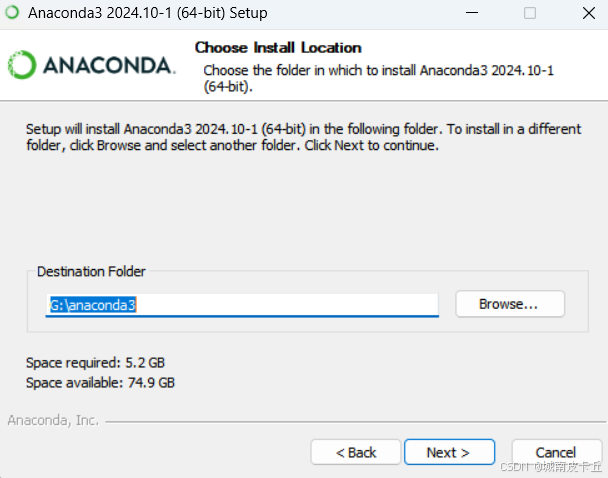Screen dimensions: 608x478
Task: Click the Space available: 74.9 GB text
Action: [100, 383]
